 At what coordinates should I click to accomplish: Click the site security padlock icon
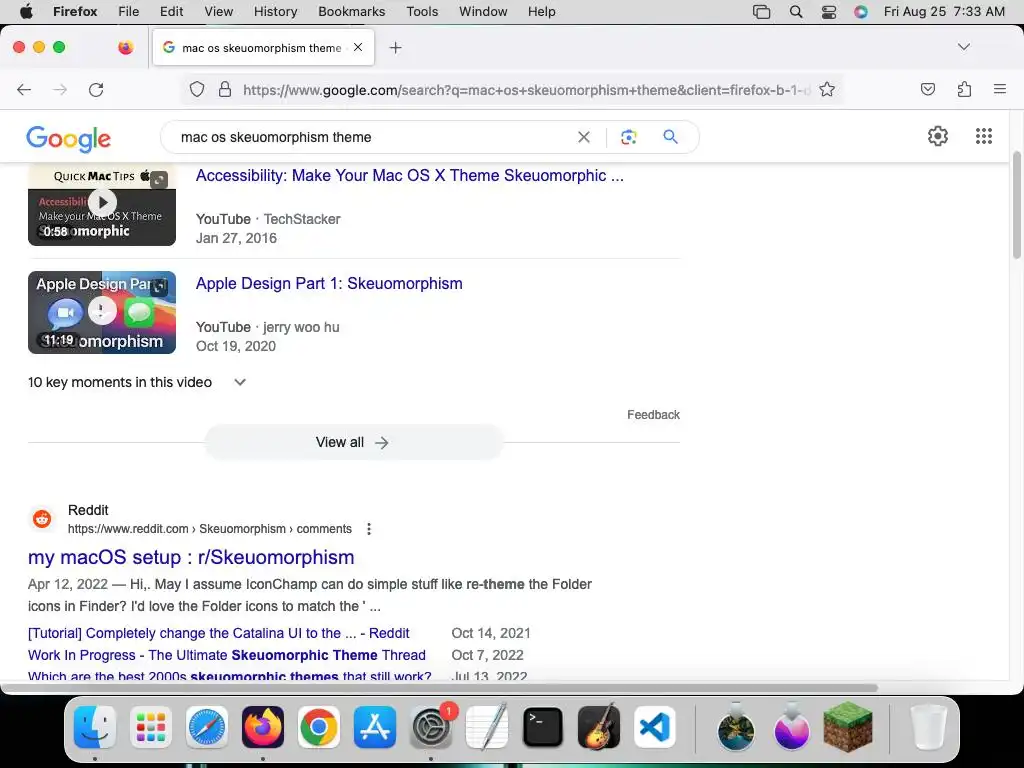click(x=225, y=89)
